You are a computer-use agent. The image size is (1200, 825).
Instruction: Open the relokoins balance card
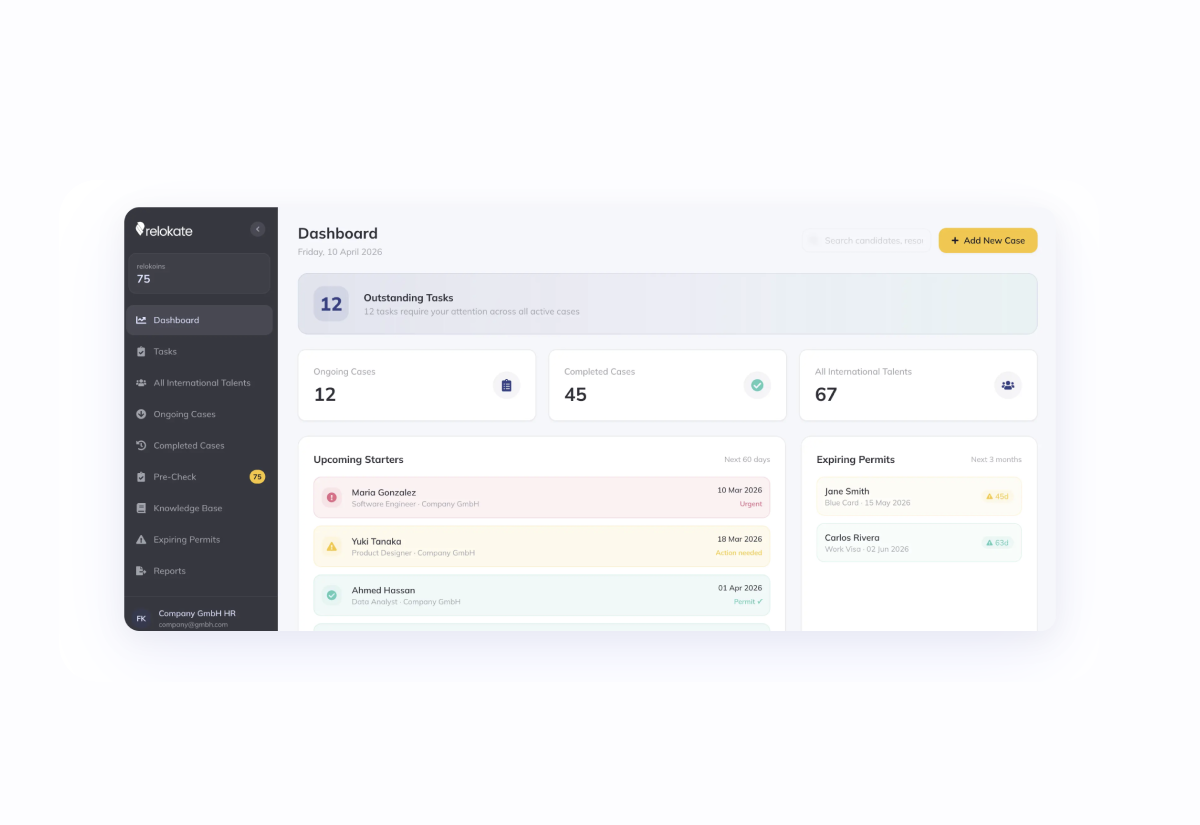coord(199,273)
